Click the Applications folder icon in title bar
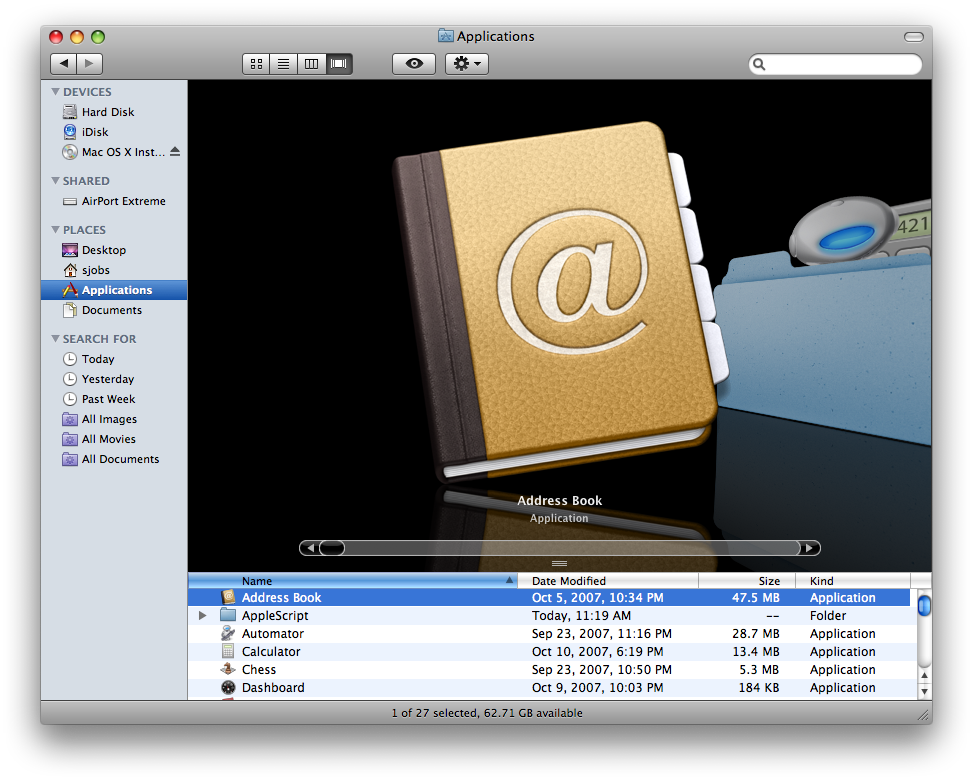Screen dimensions: 973x780 (446, 35)
